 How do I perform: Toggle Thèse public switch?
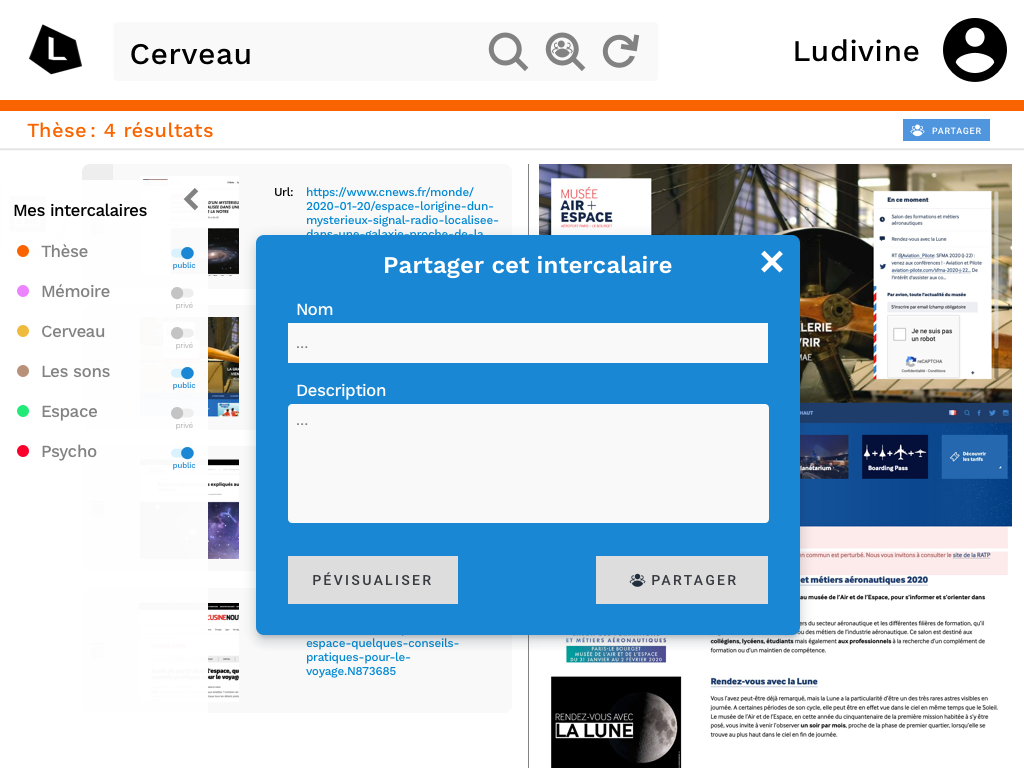click(x=183, y=253)
